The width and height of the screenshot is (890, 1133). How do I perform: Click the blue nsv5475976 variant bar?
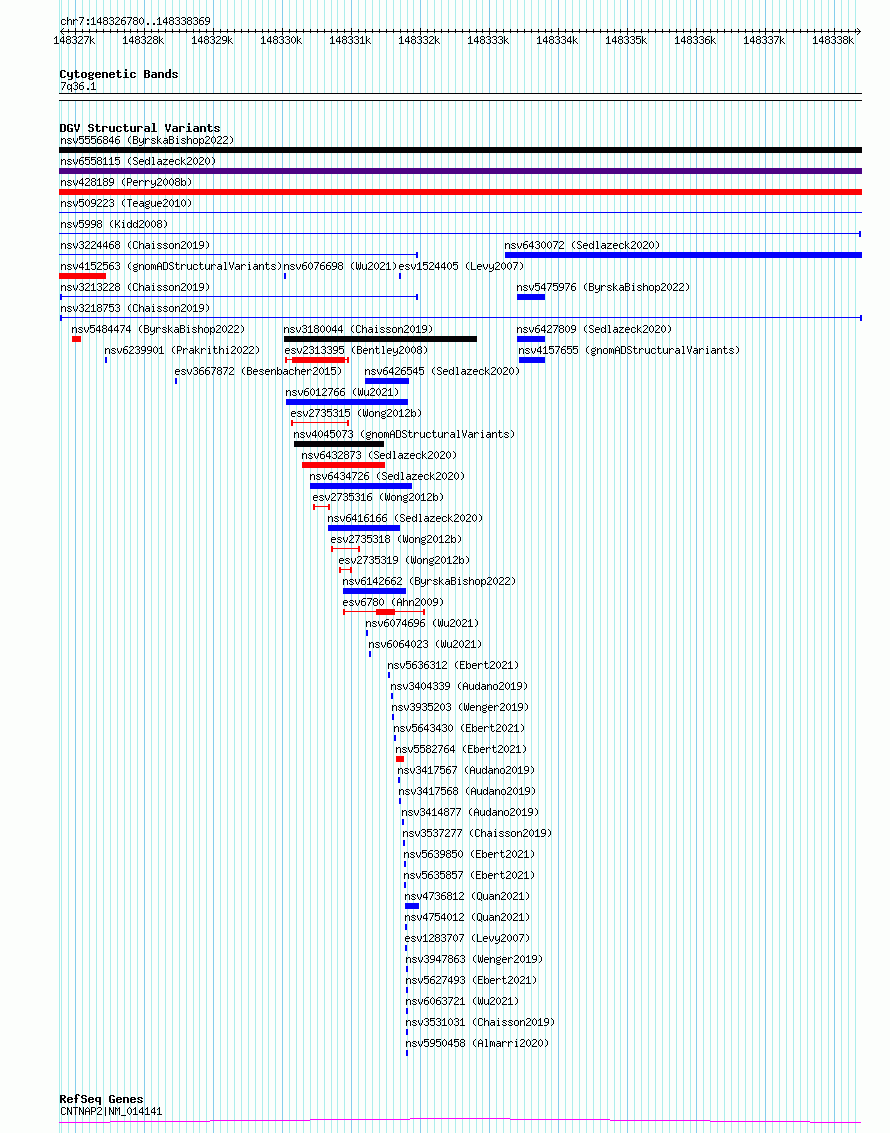coord(531,297)
